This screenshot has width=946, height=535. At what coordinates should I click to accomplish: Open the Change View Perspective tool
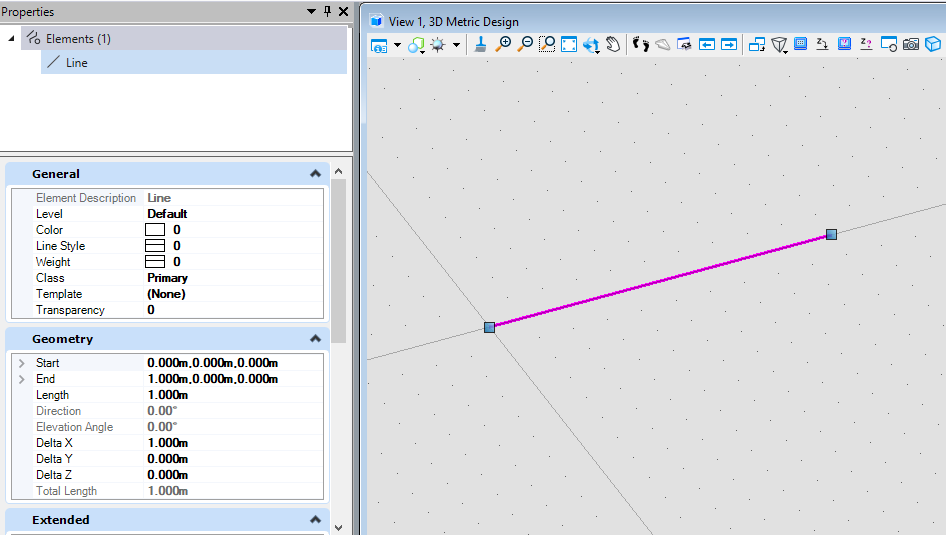(x=779, y=45)
